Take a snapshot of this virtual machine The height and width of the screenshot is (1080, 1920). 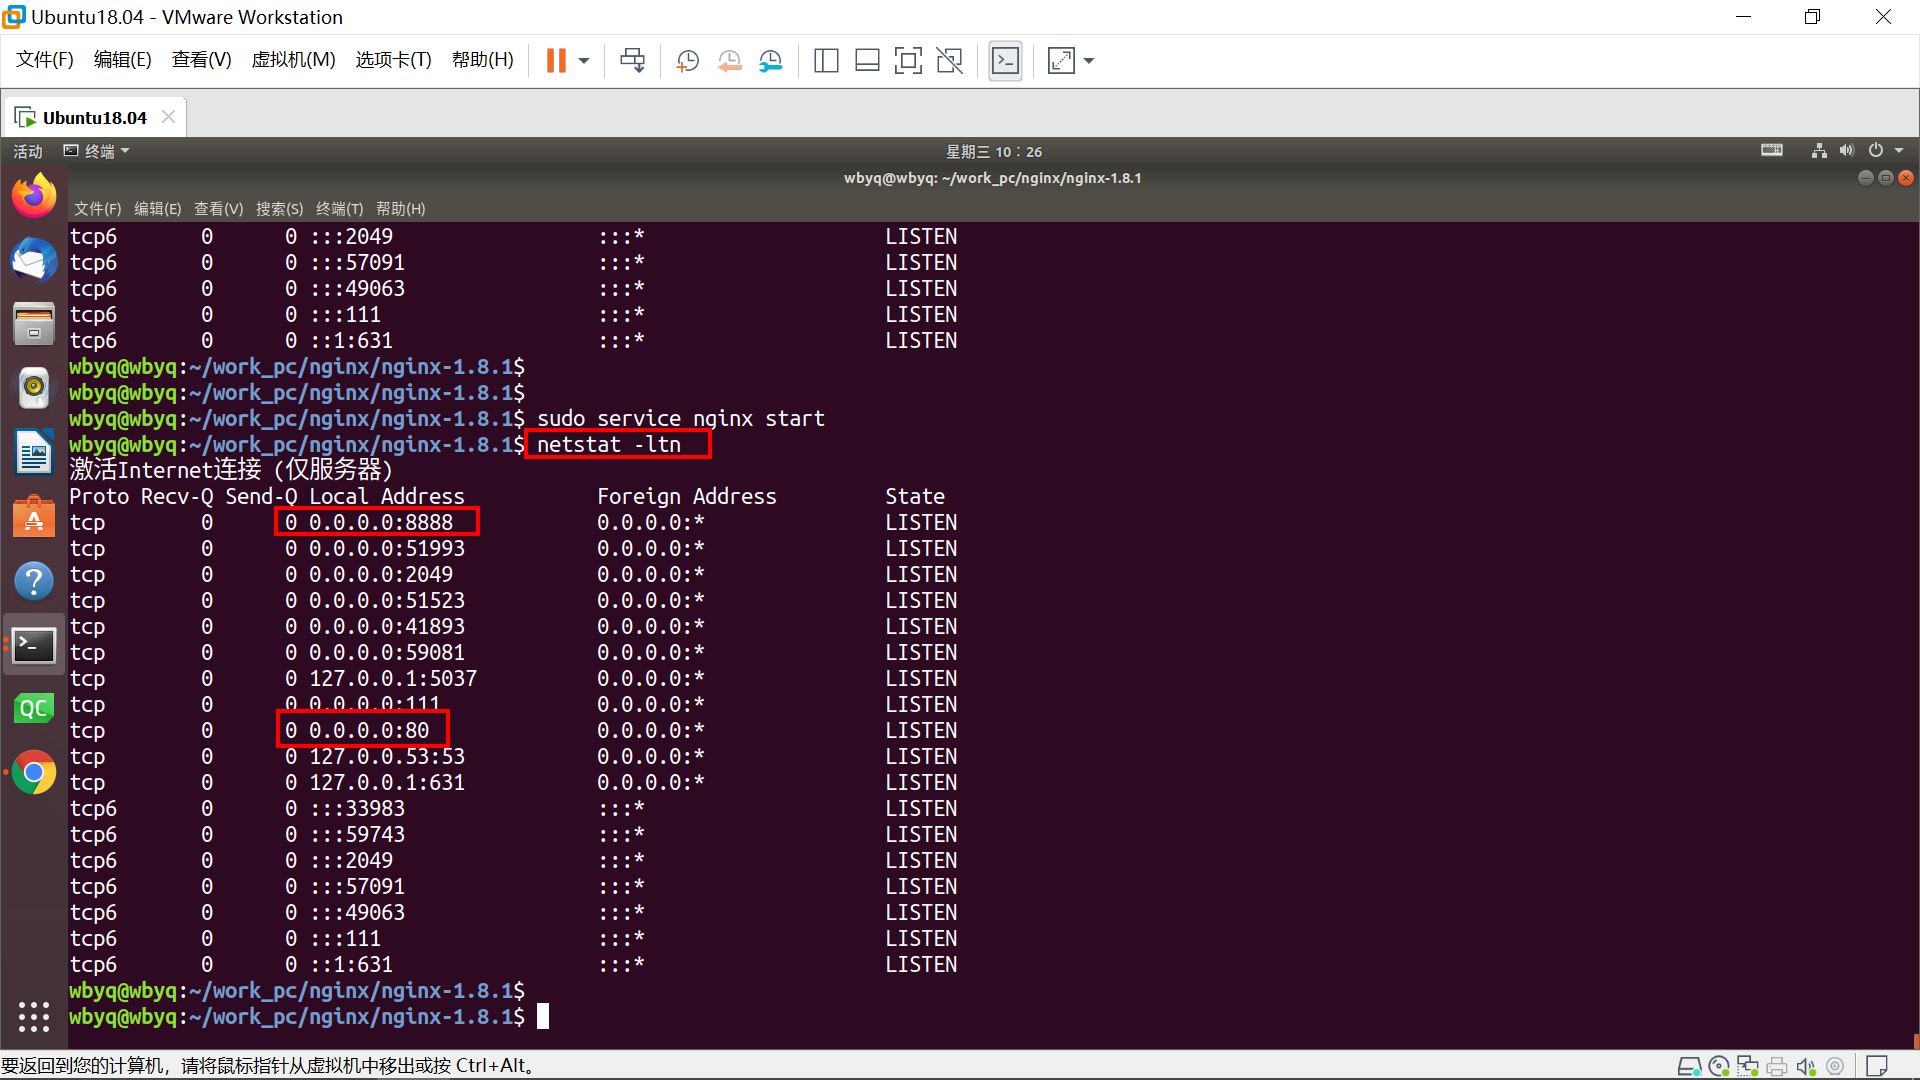point(687,60)
